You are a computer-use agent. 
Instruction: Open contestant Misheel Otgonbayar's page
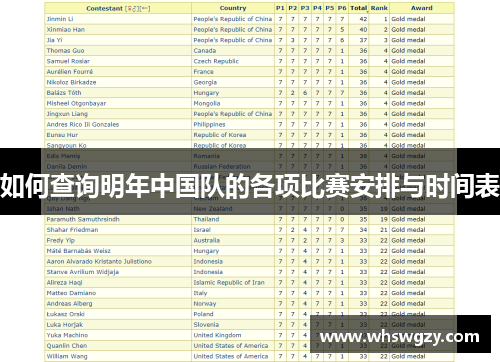tap(76, 103)
